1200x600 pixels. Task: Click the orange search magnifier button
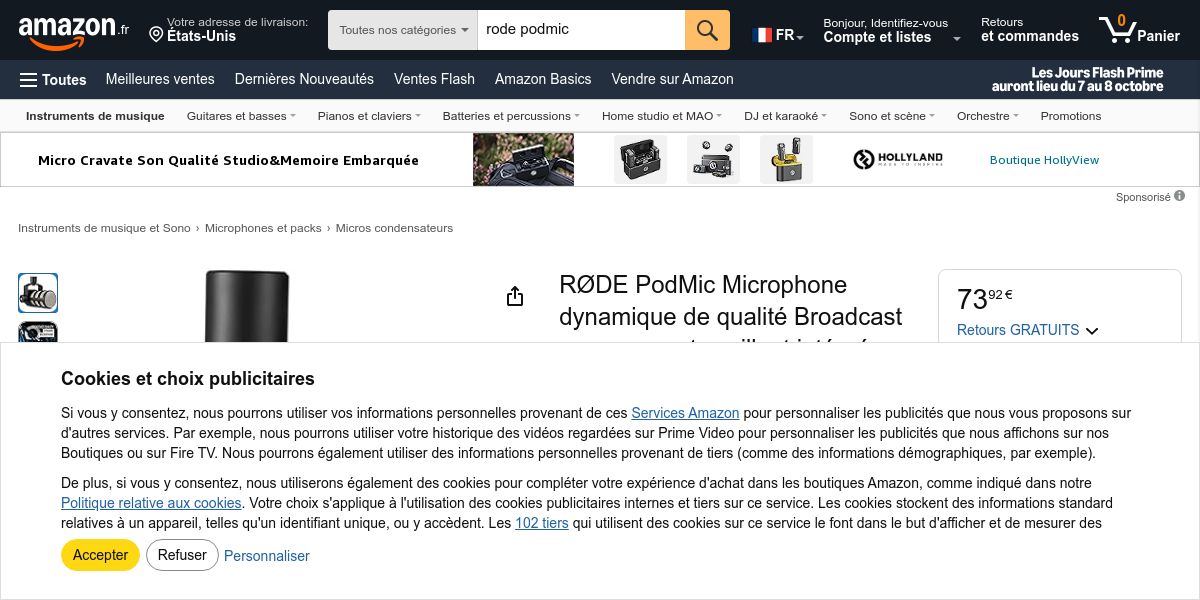pos(707,30)
